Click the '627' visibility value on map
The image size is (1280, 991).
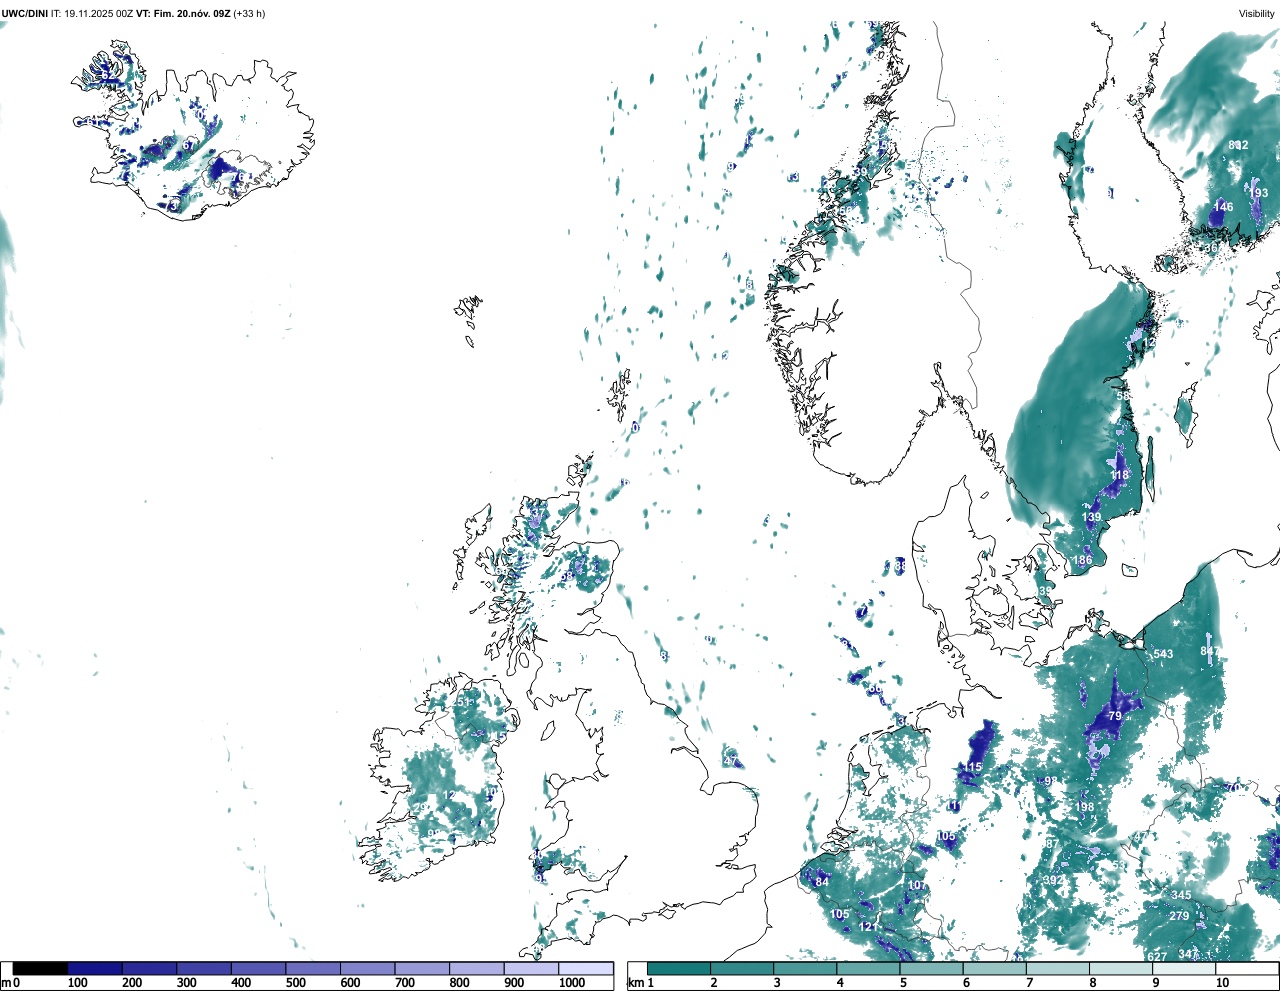click(1157, 957)
